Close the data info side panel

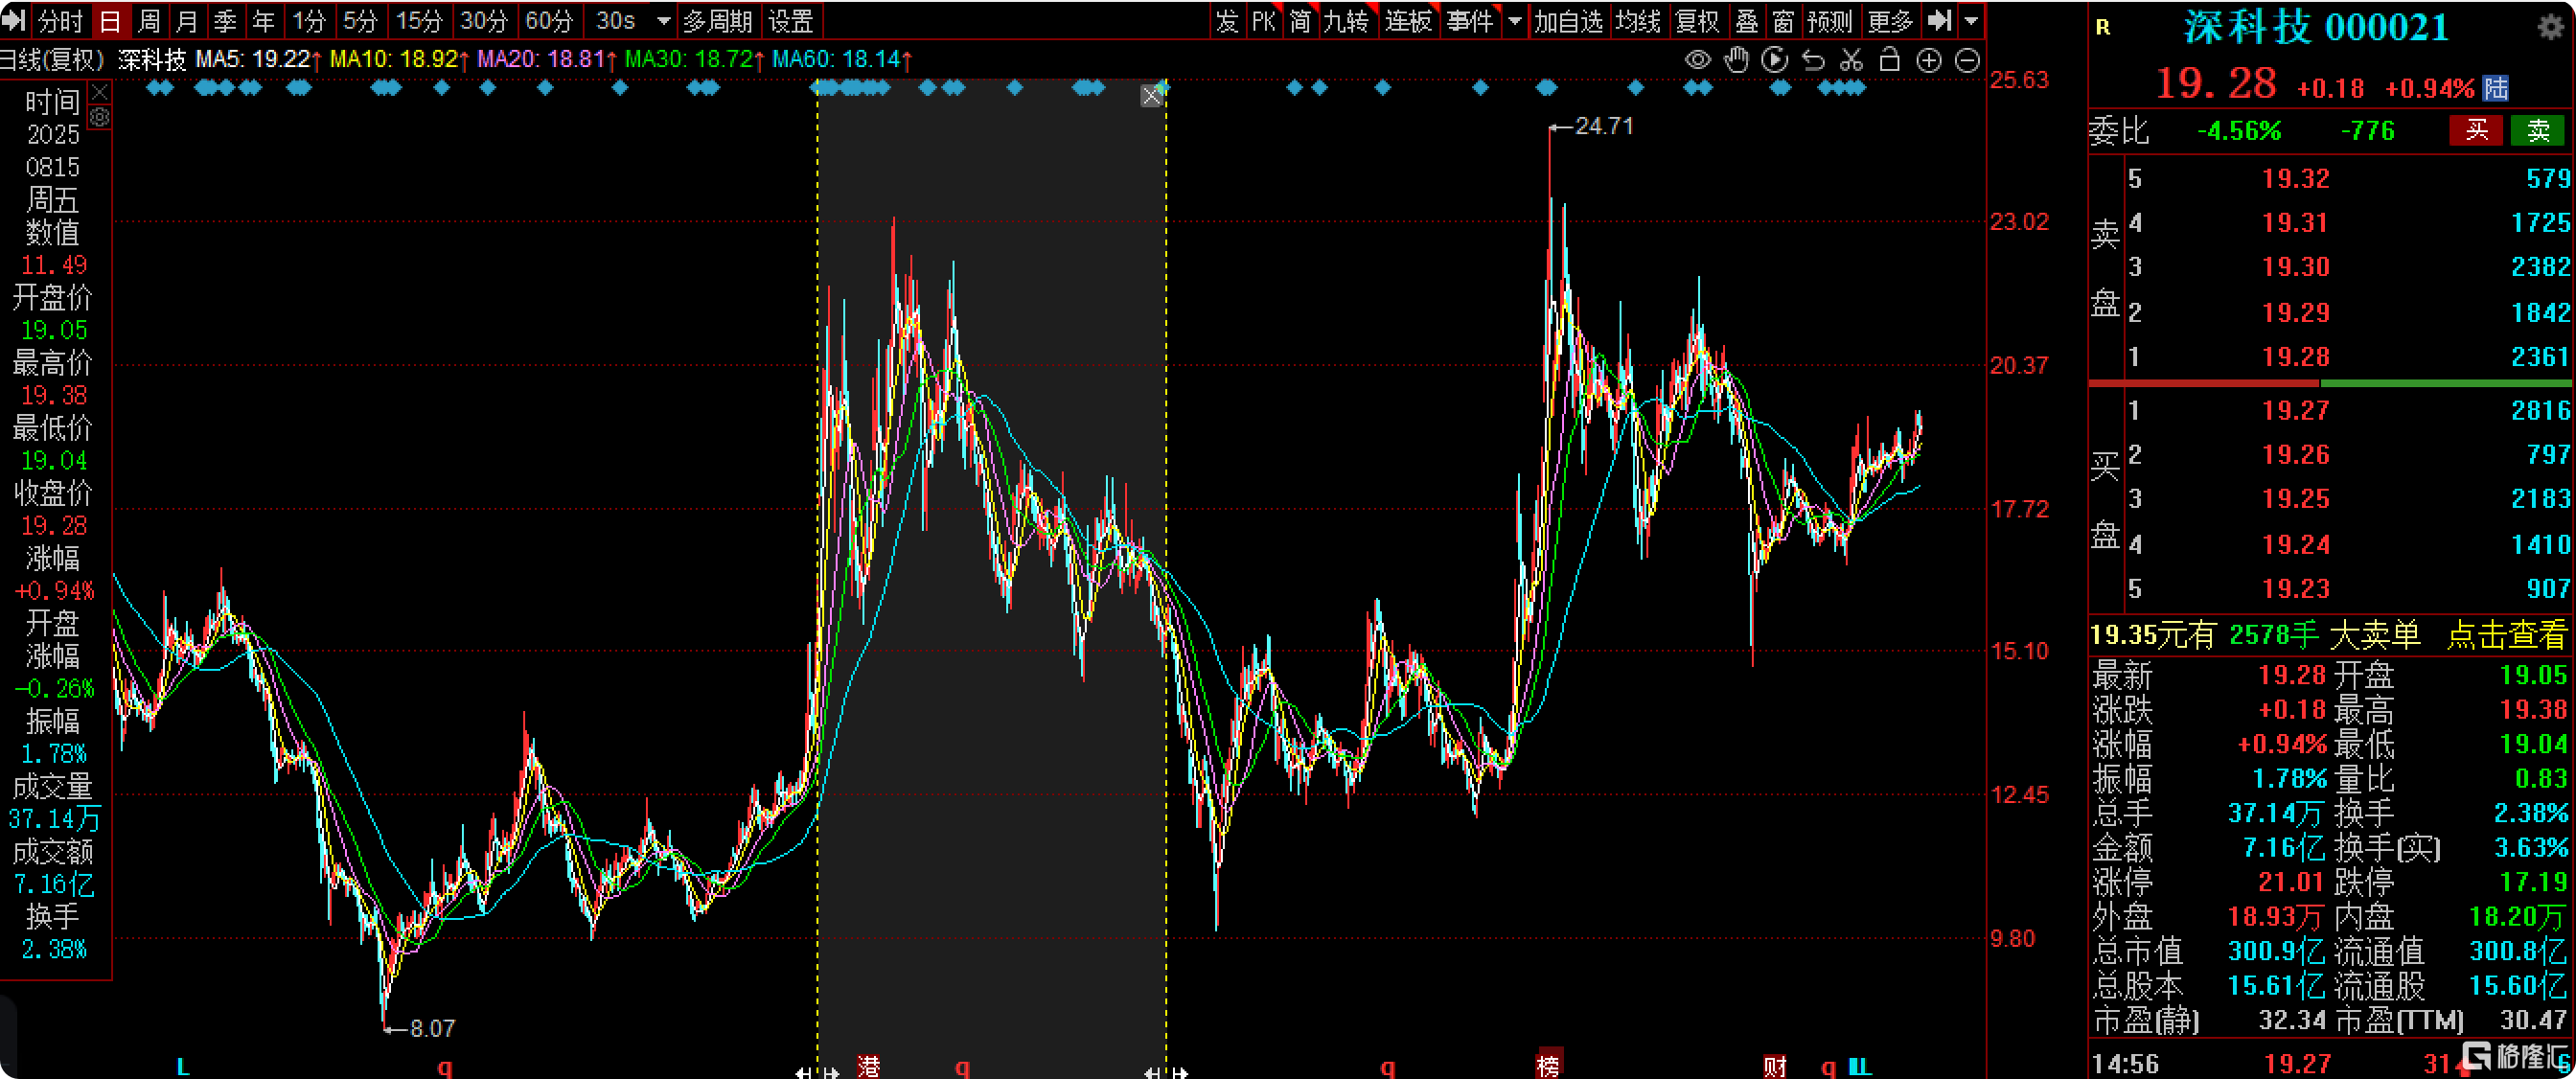[100, 93]
